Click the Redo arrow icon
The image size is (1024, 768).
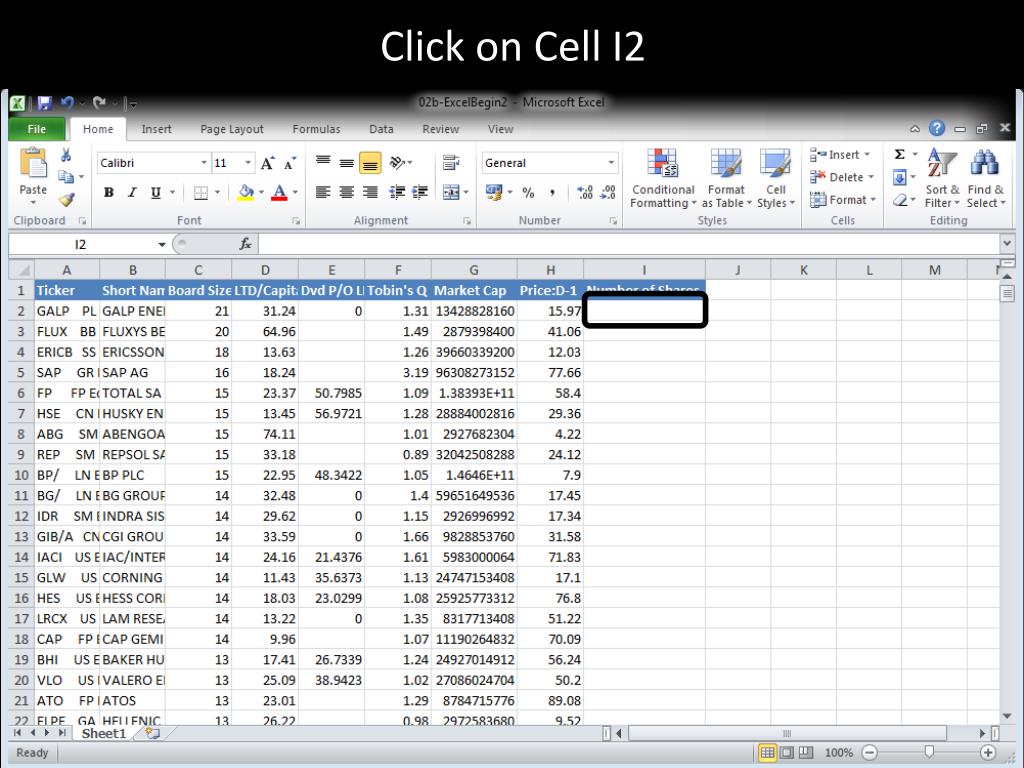coord(99,103)
